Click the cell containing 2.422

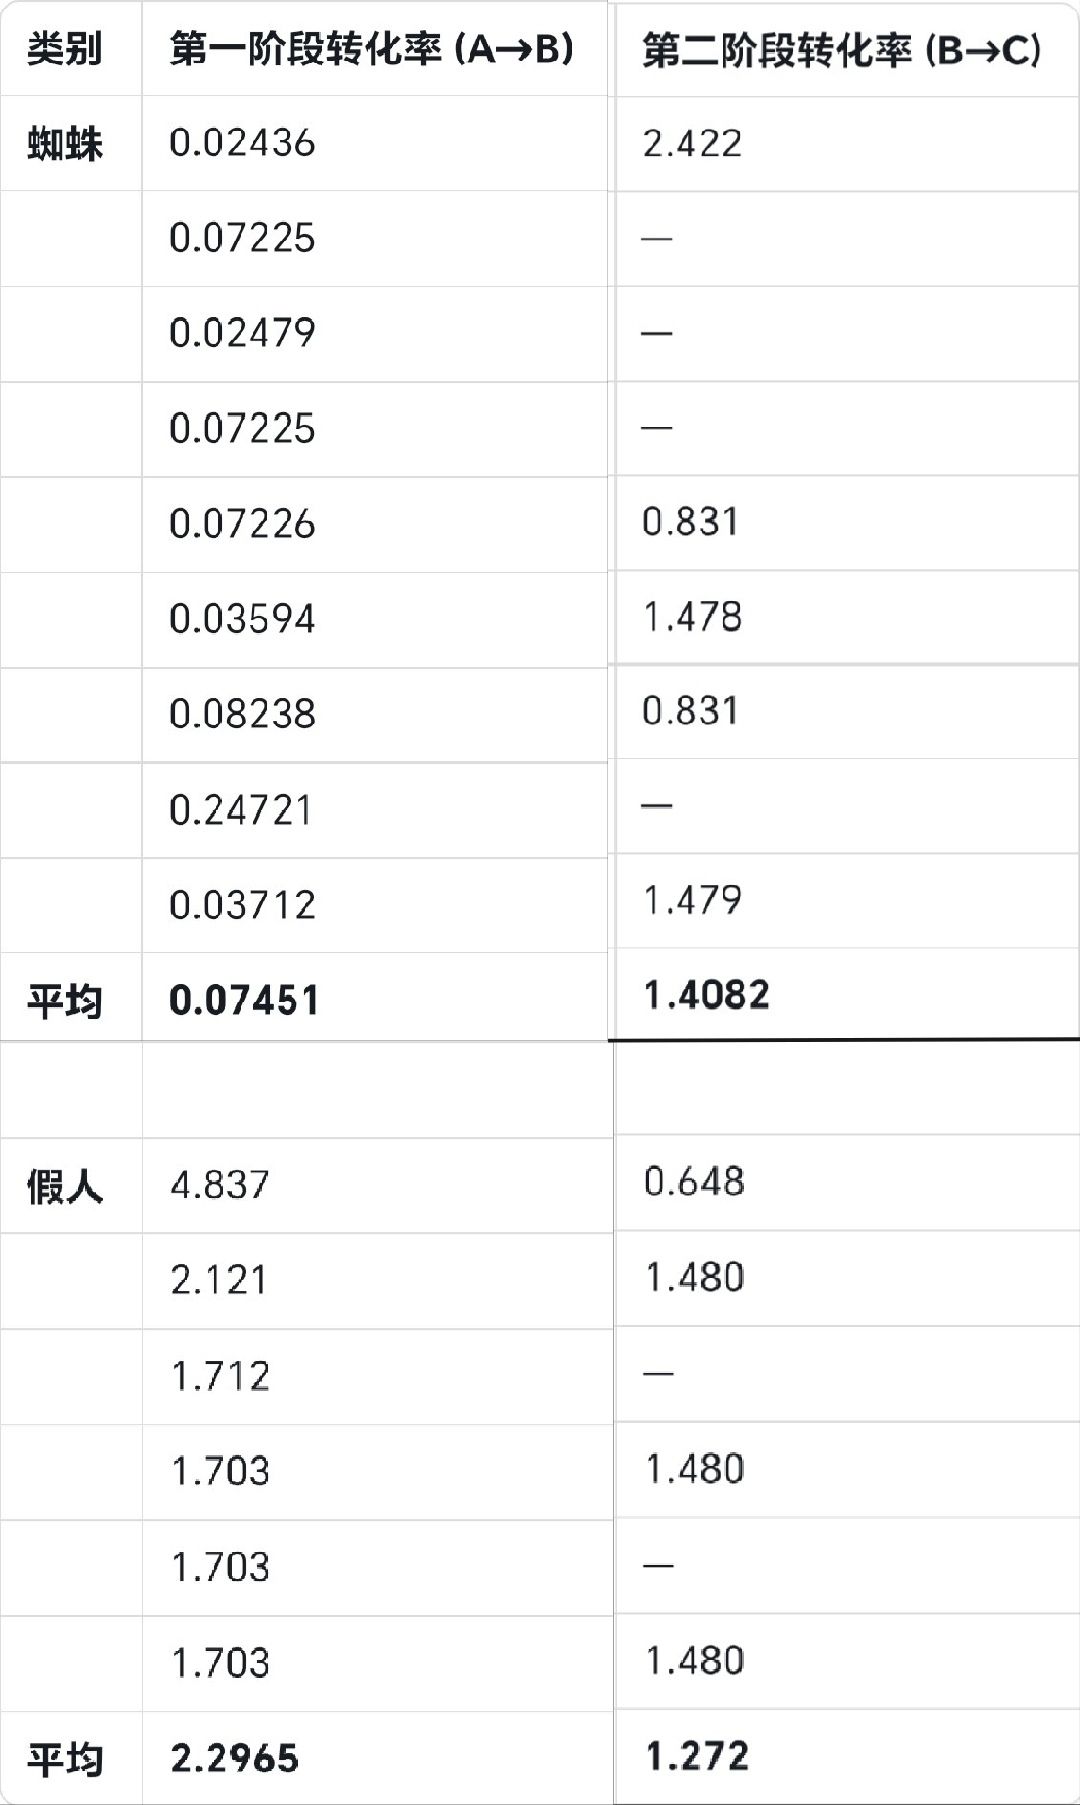[692, 144]
